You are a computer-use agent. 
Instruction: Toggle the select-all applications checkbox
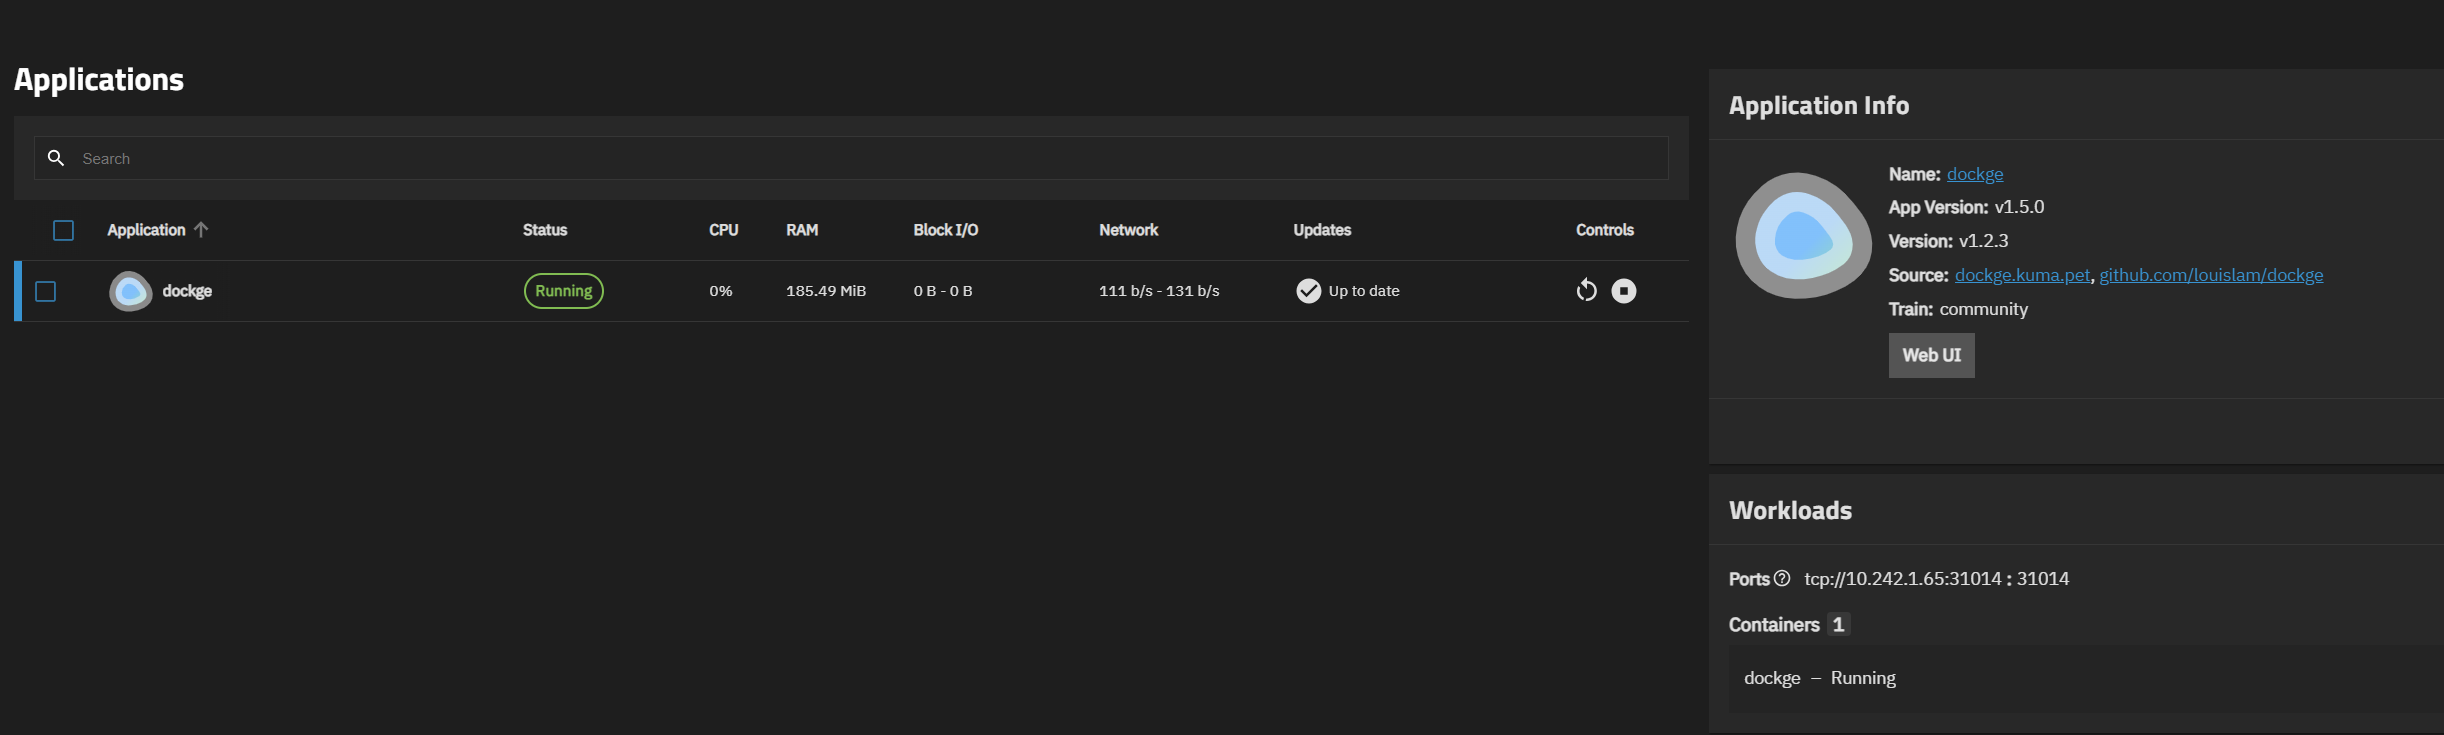[x=63, y=231]
